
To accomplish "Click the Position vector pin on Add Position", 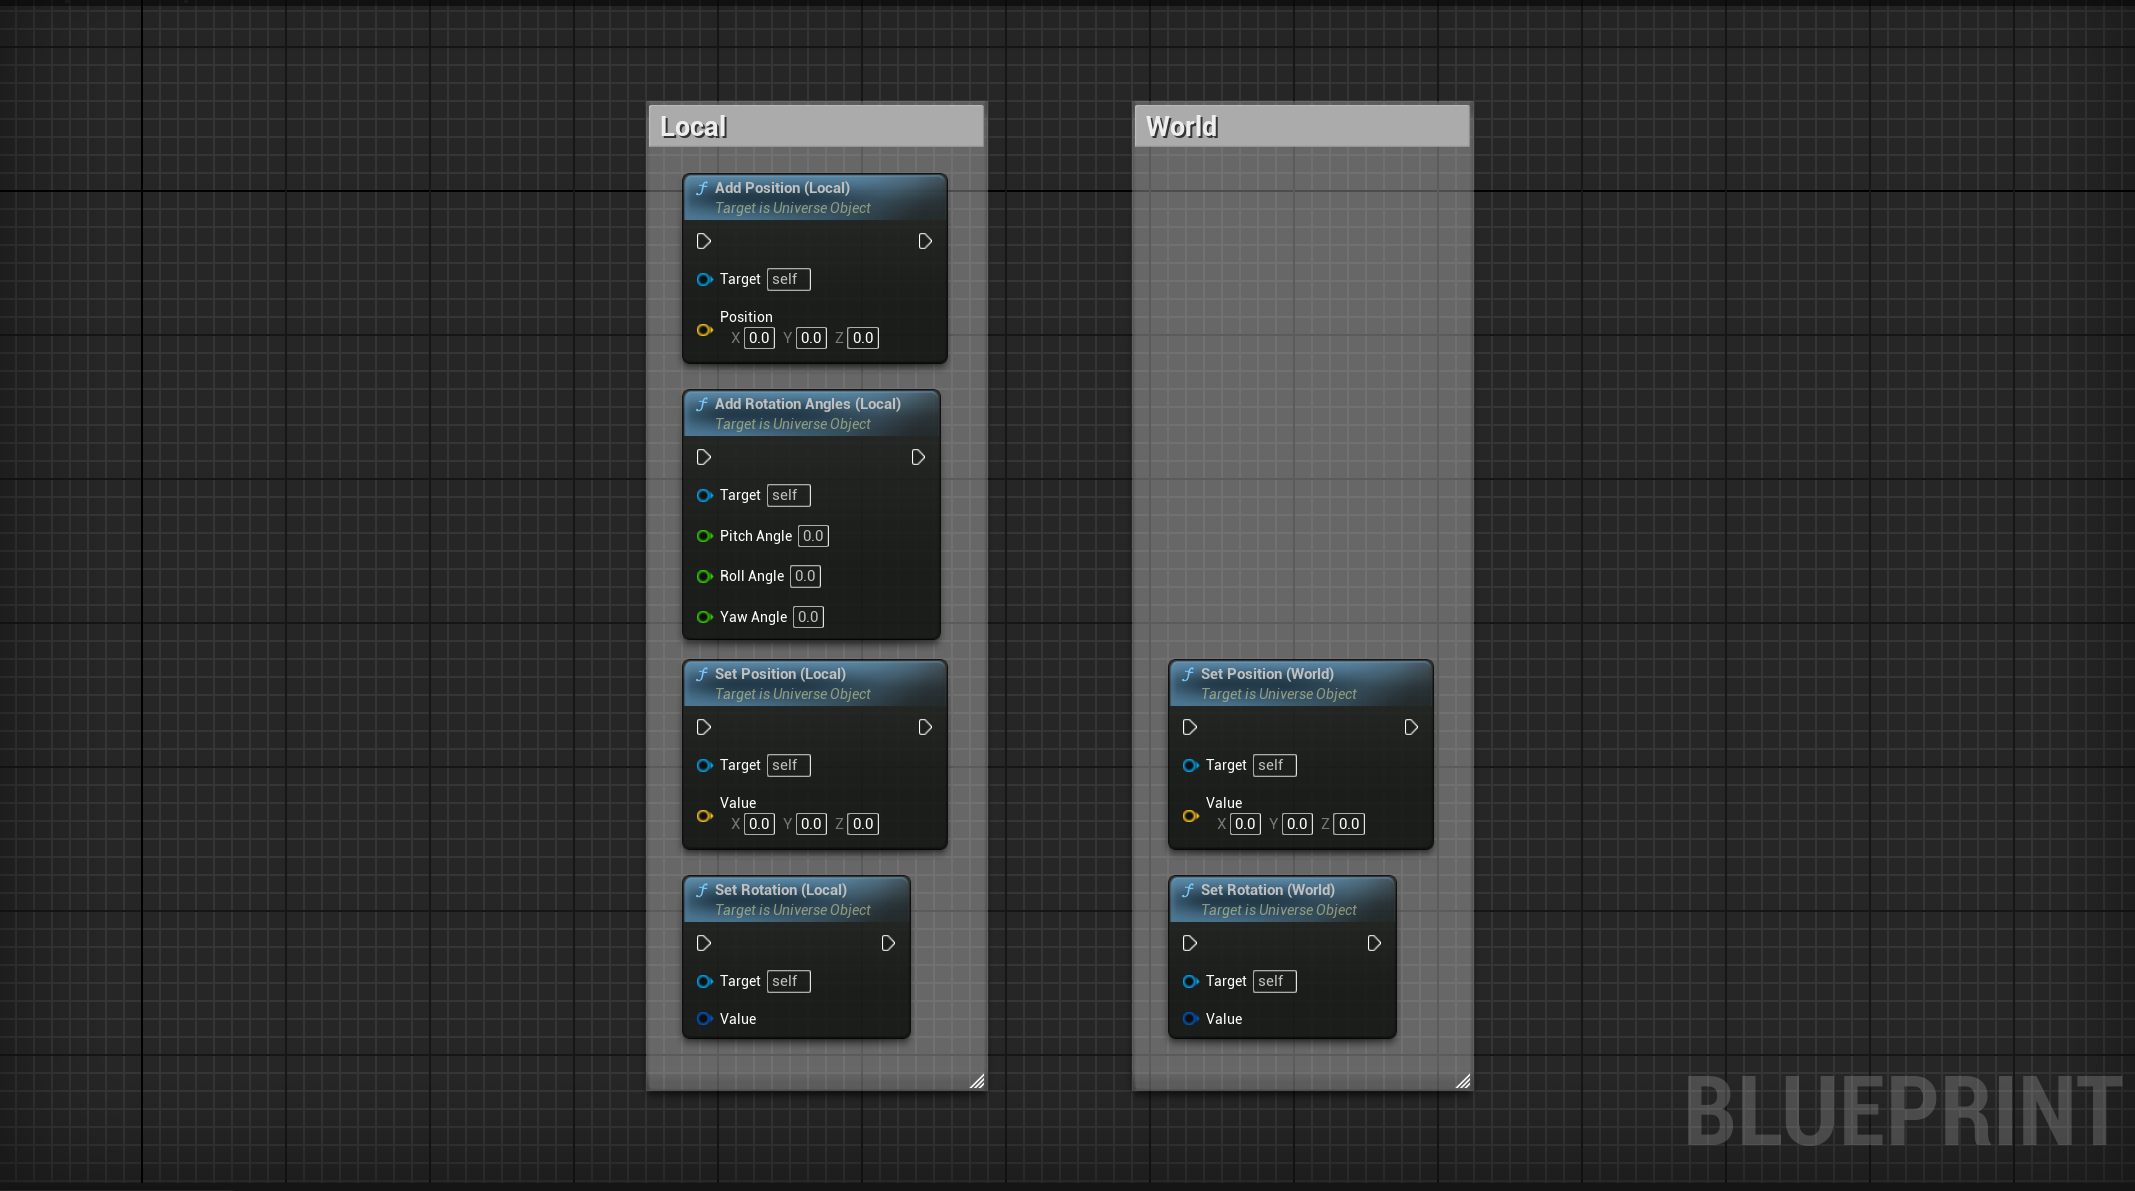I will click(x=704, y=330).
